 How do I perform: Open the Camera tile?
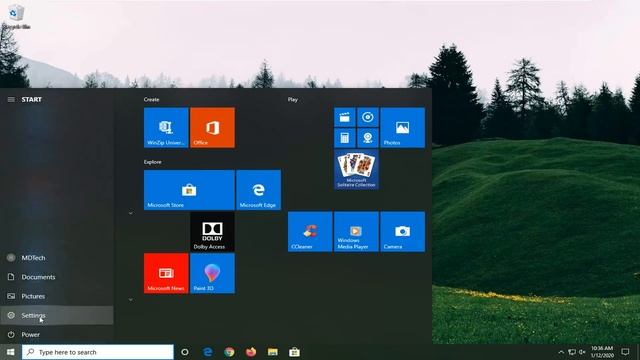[402, 231]
